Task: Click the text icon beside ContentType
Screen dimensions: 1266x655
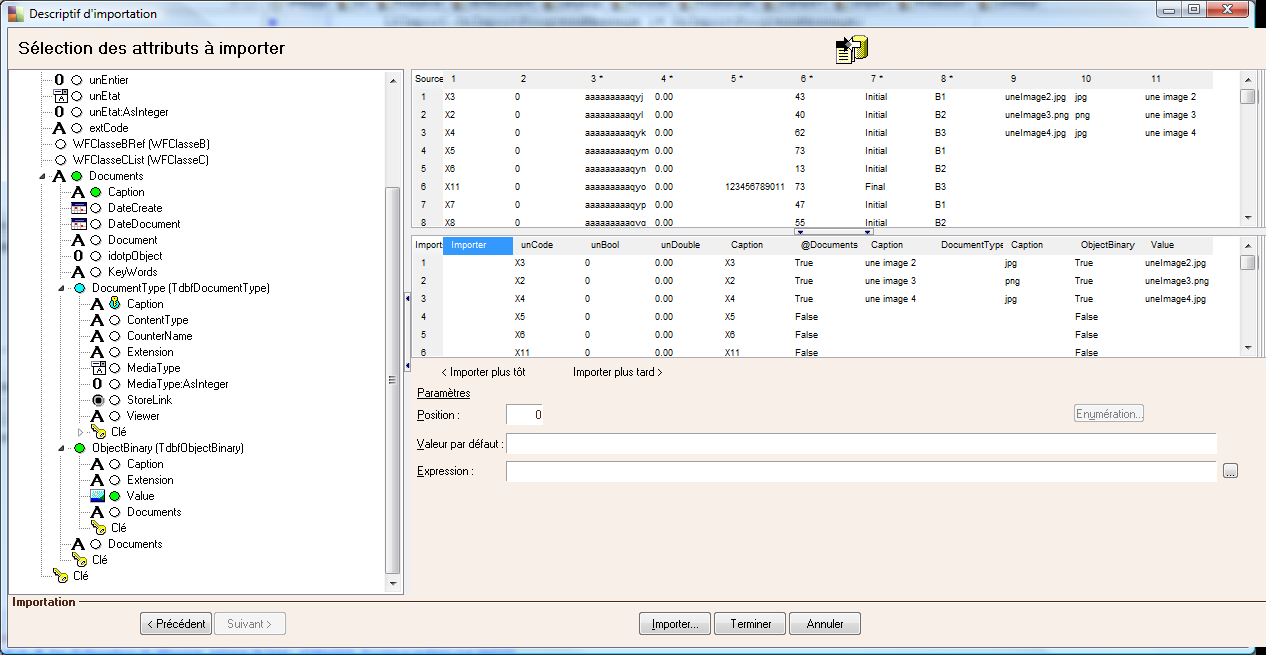Action: [97, 320]
